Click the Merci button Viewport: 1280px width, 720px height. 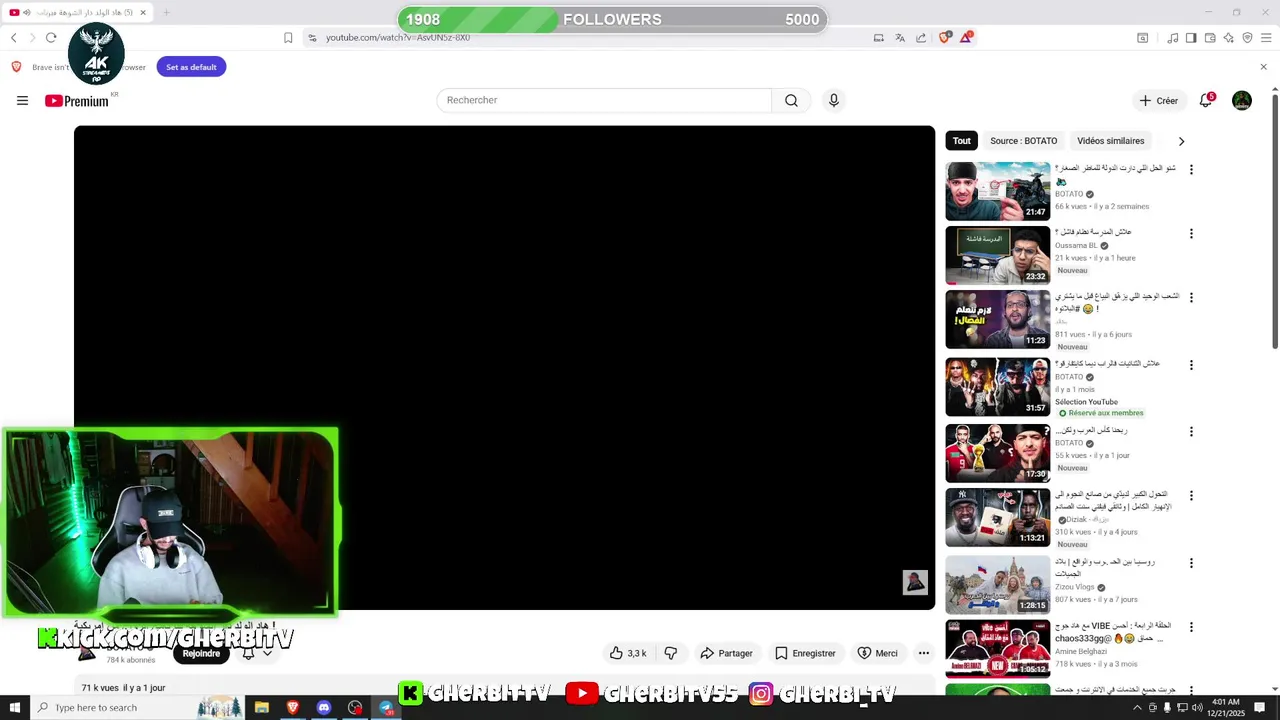(877, 653)
